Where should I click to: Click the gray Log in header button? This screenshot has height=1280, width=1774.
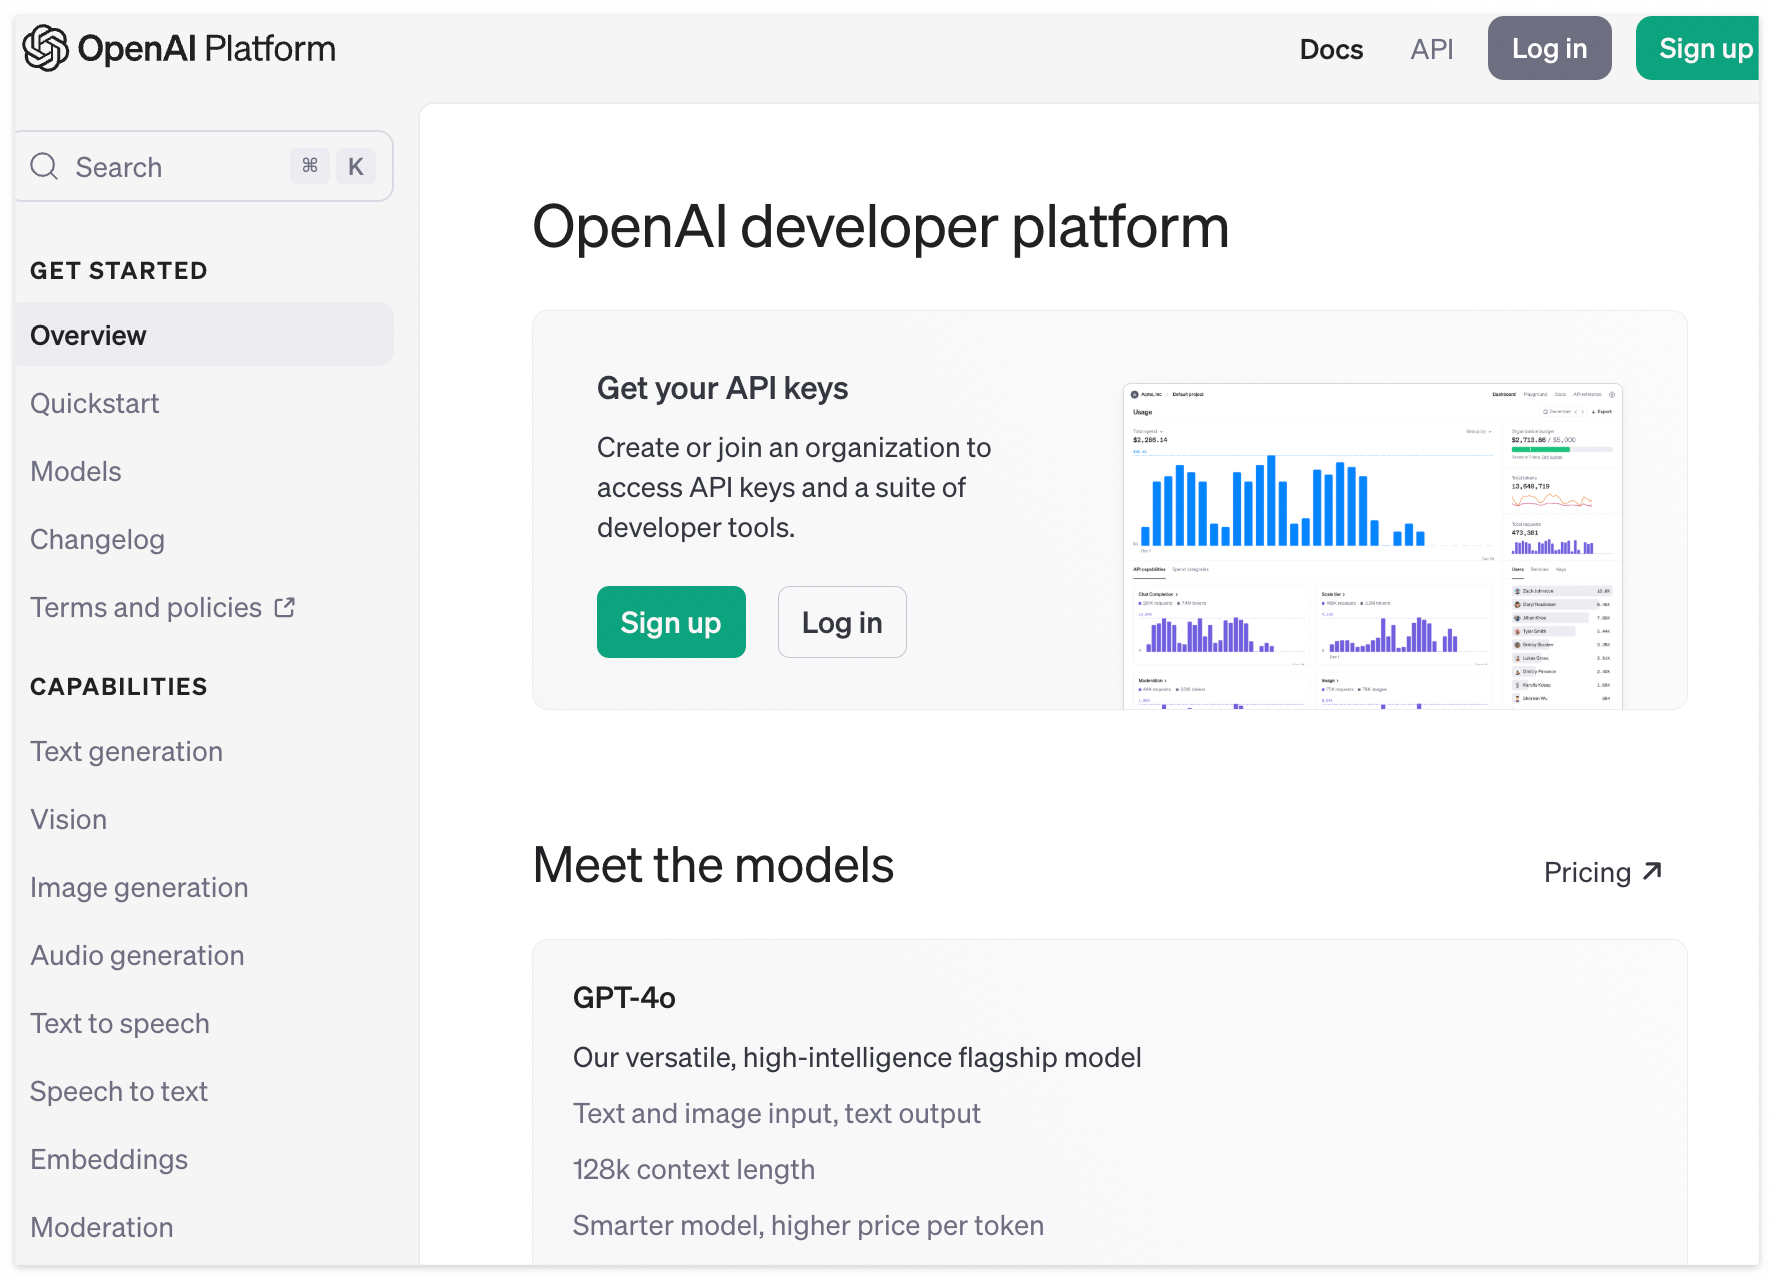[1549, 48]
